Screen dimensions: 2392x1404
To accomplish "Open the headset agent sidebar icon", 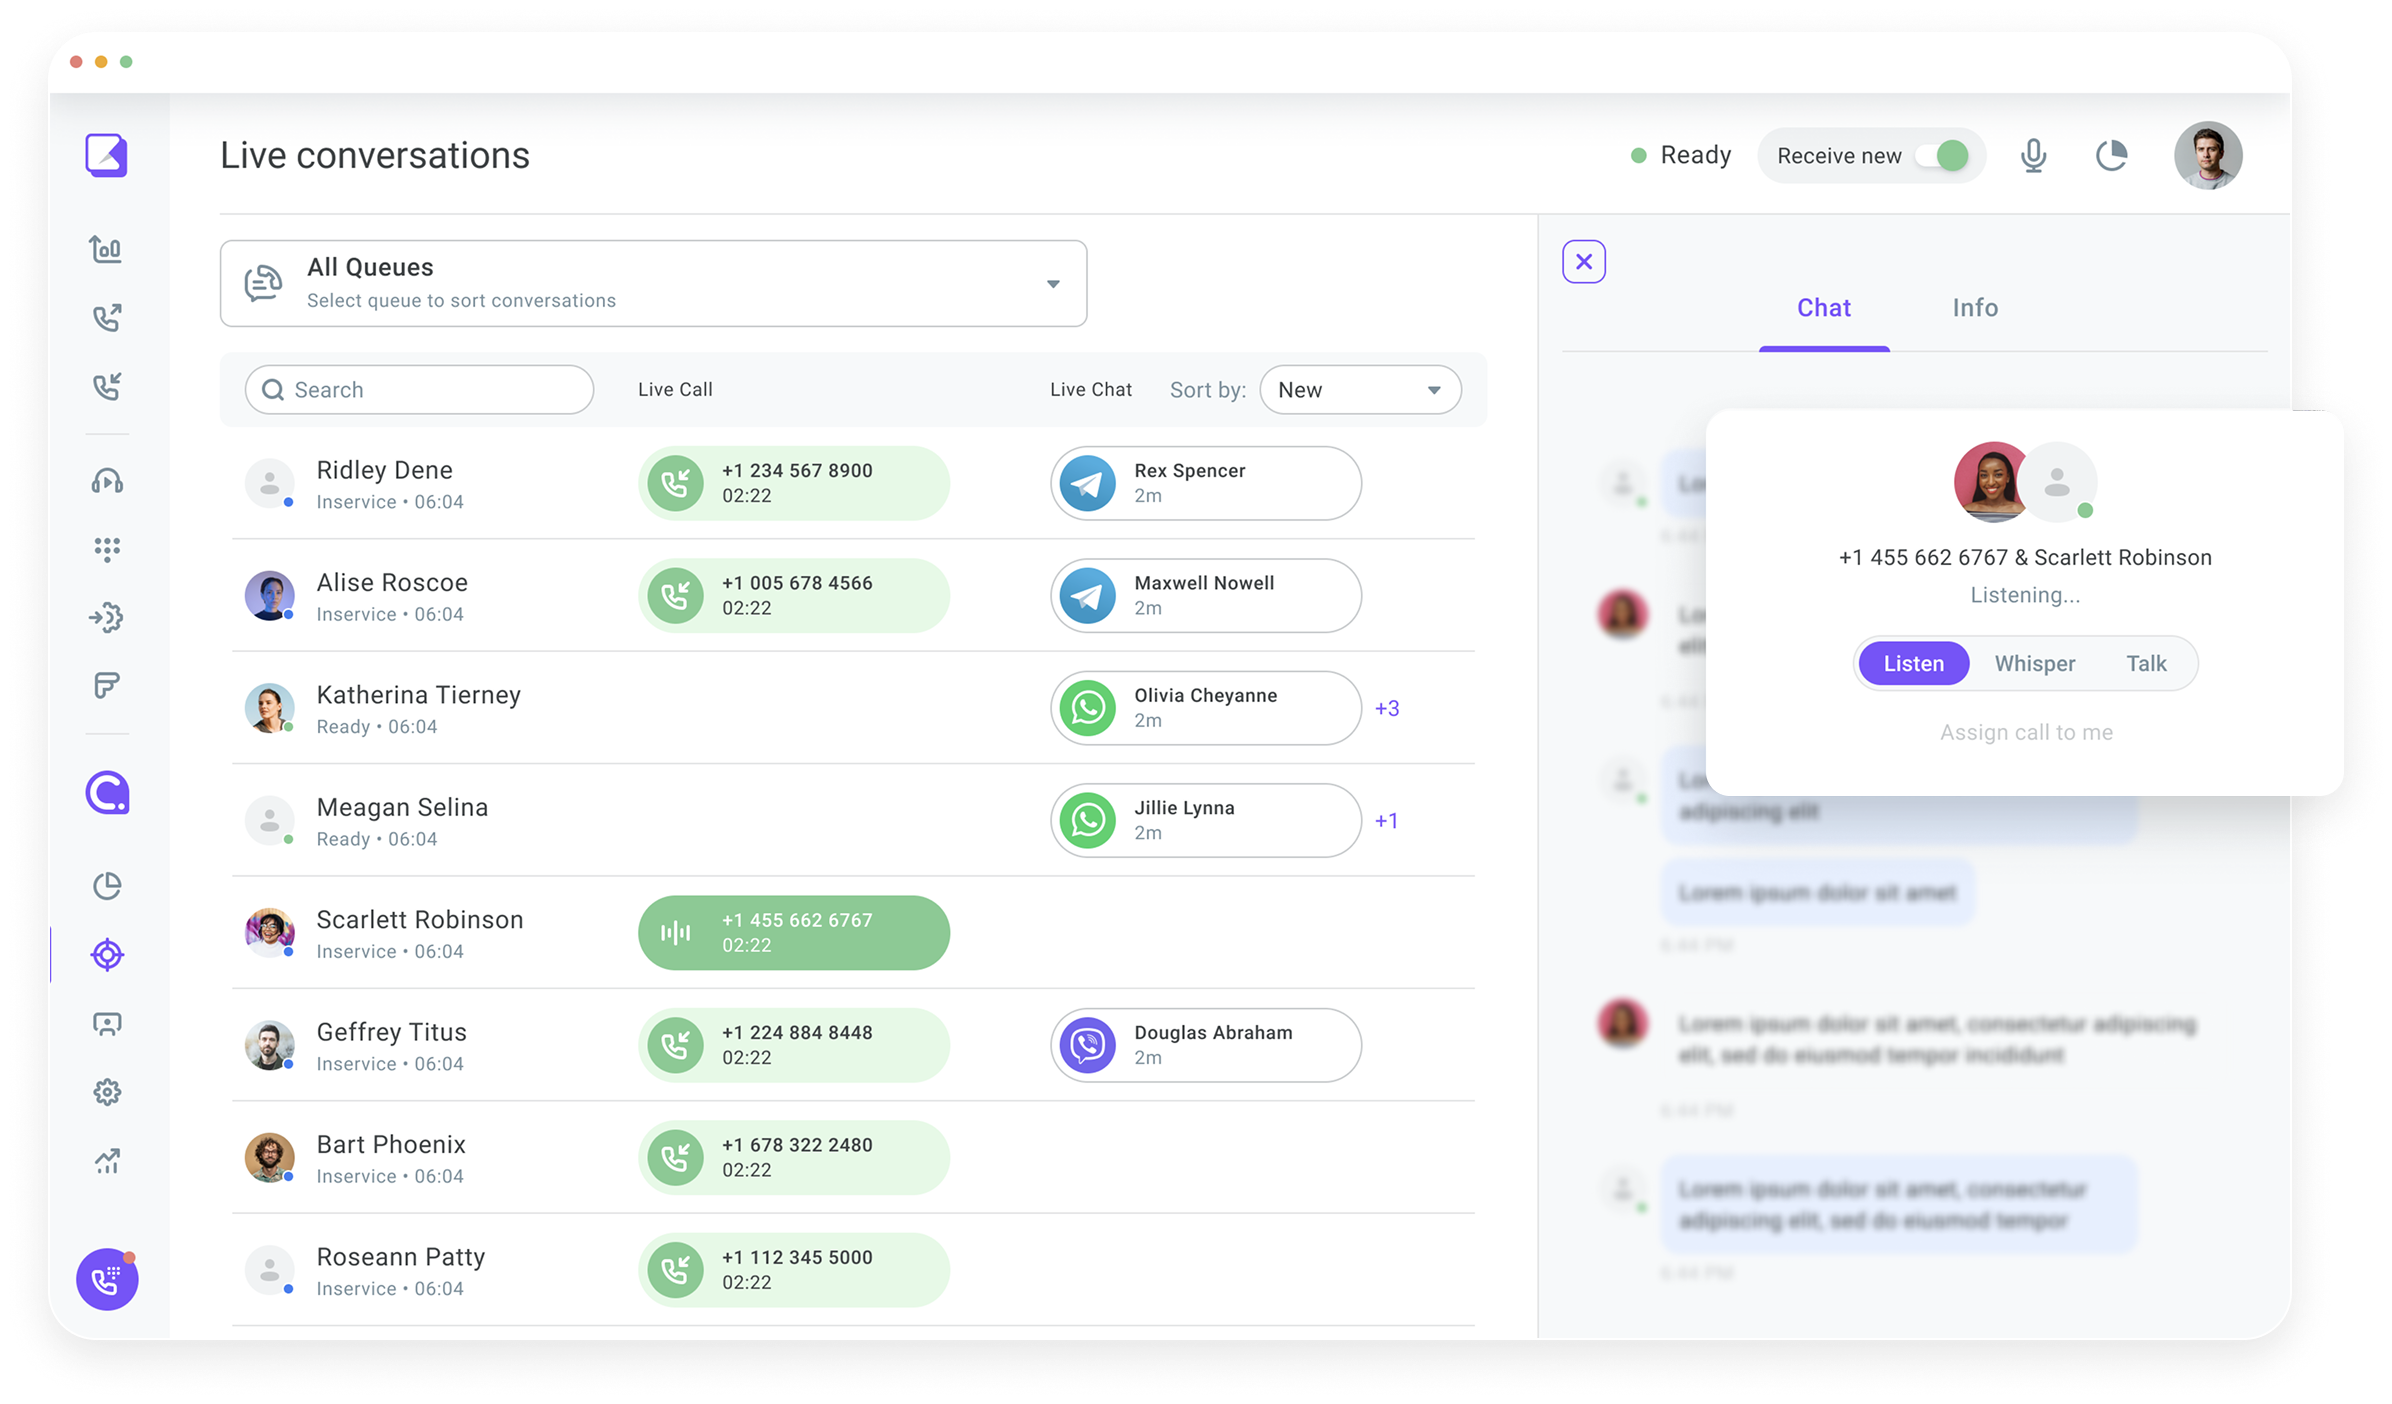I will [107, 481].
